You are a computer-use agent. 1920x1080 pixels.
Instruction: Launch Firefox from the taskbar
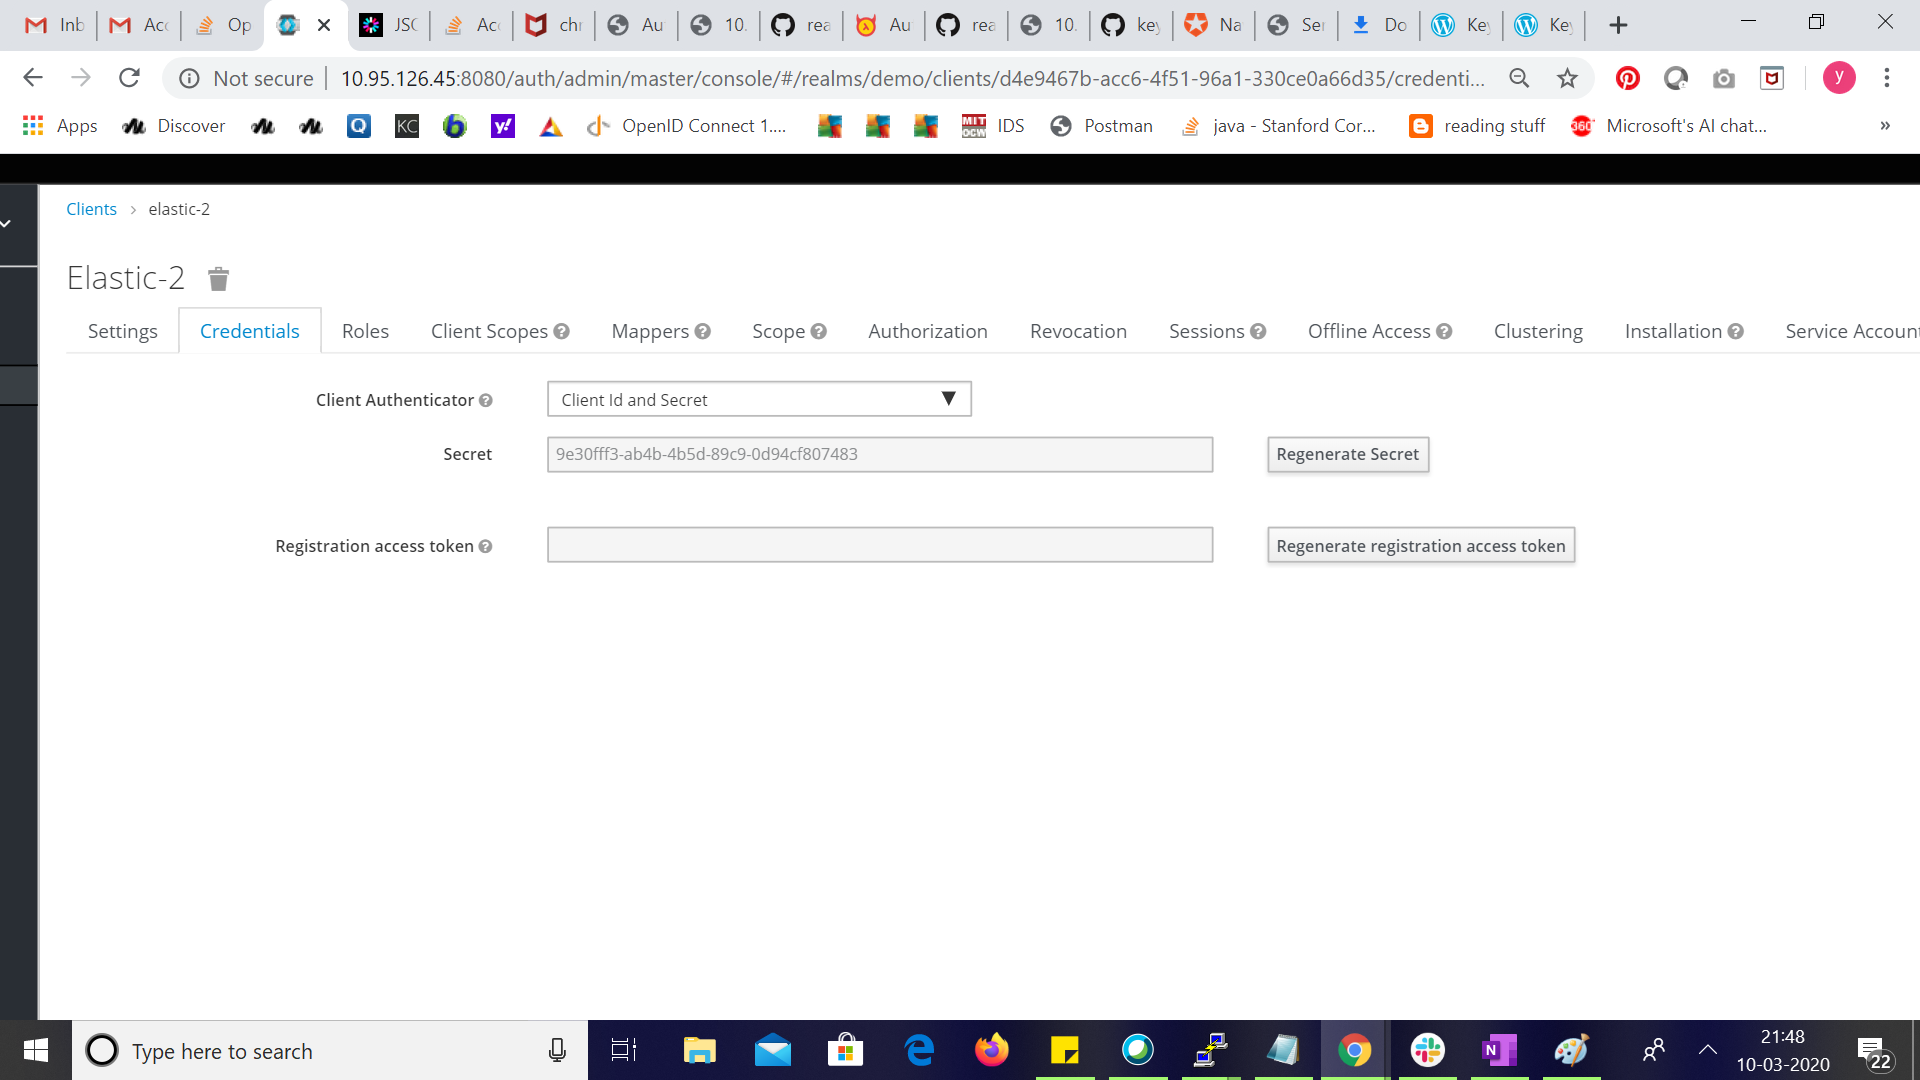tap(992, 1050)
